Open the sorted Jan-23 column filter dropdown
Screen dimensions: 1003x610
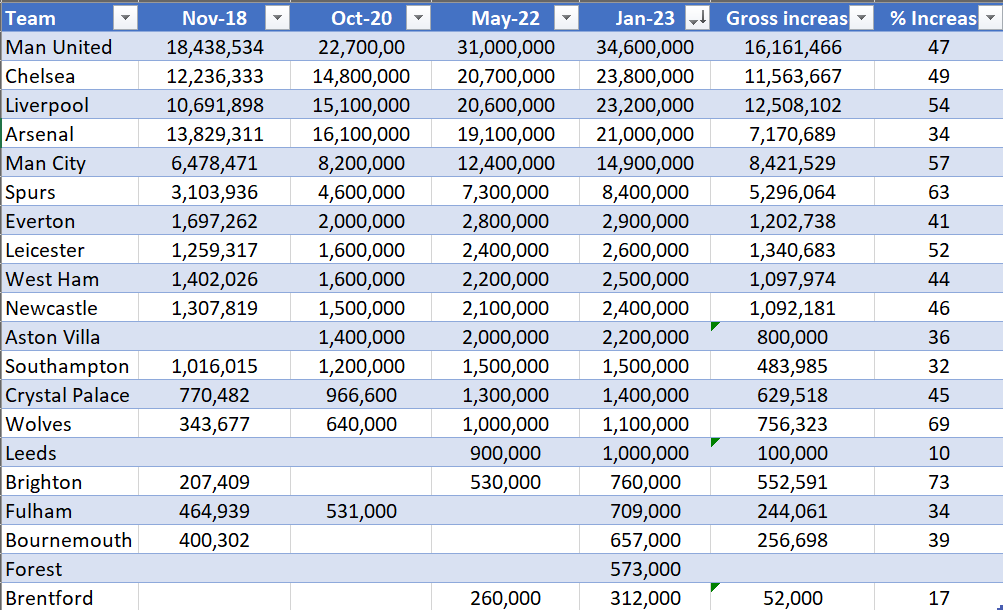coord(697,19)
